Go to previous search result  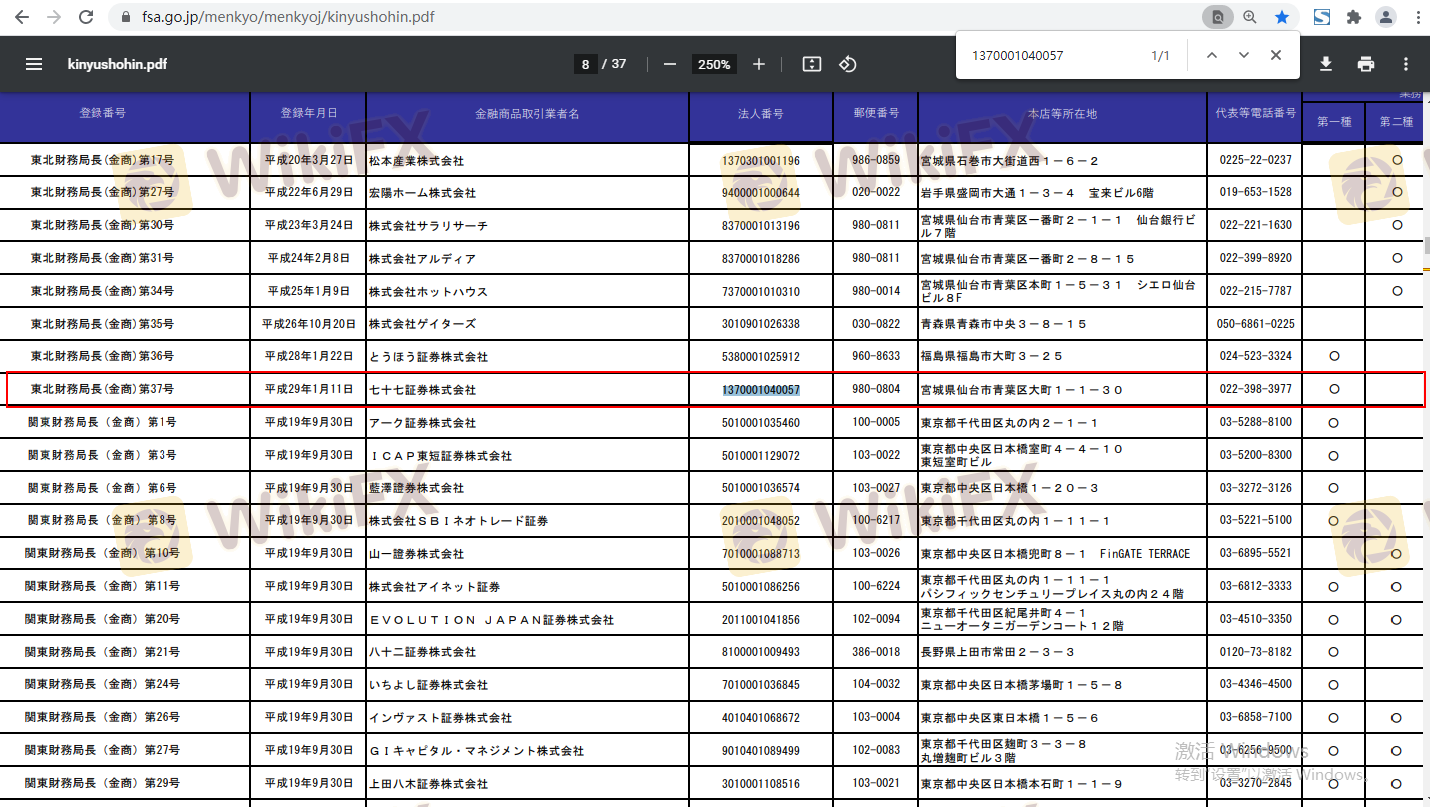[1211, 56]
